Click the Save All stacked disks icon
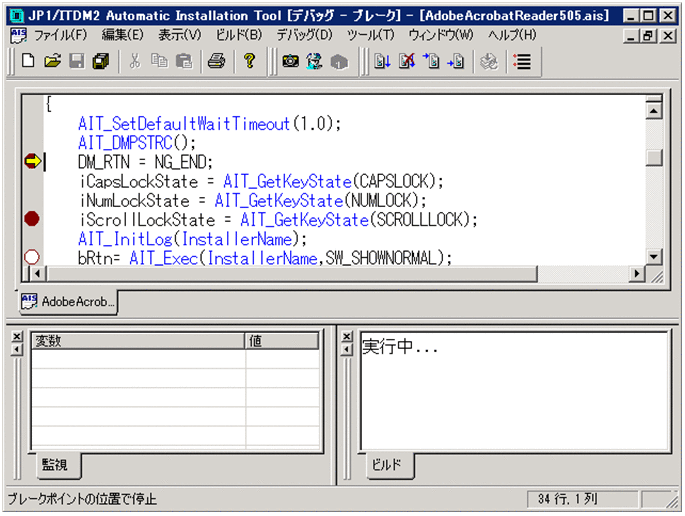 click(101, 61)
